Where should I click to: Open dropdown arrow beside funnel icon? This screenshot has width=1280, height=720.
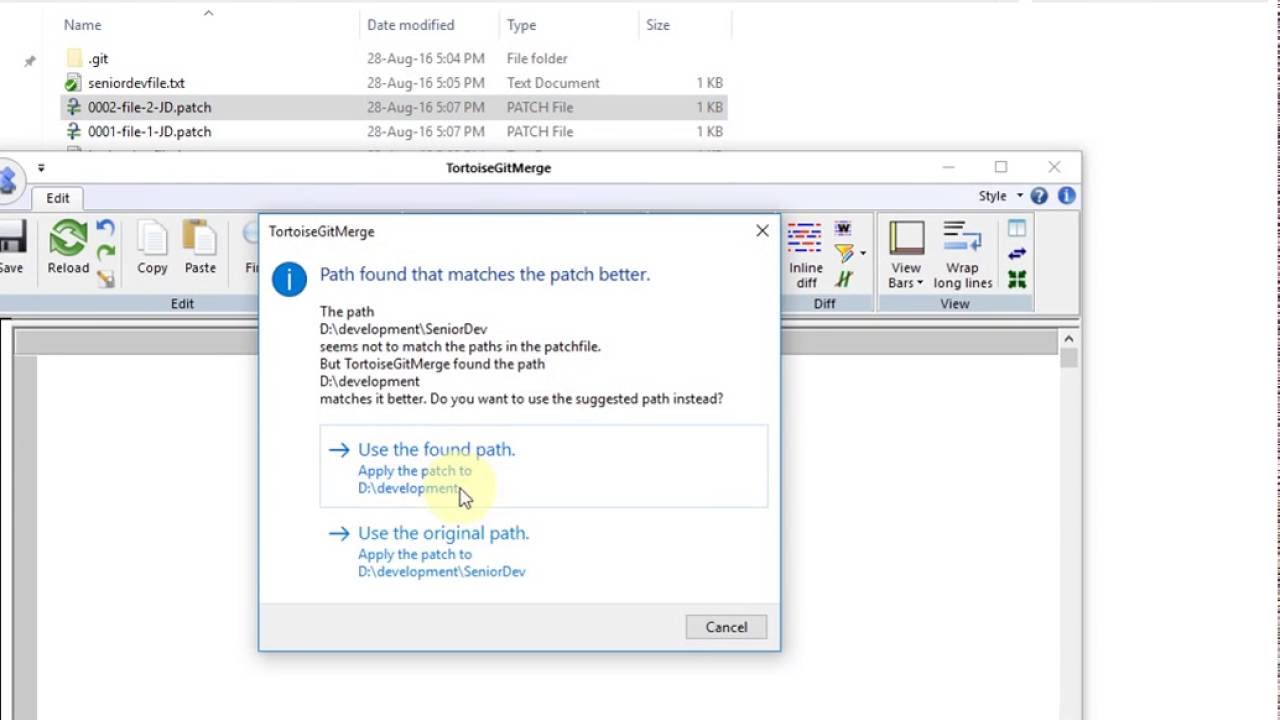(x=863, y=254)
